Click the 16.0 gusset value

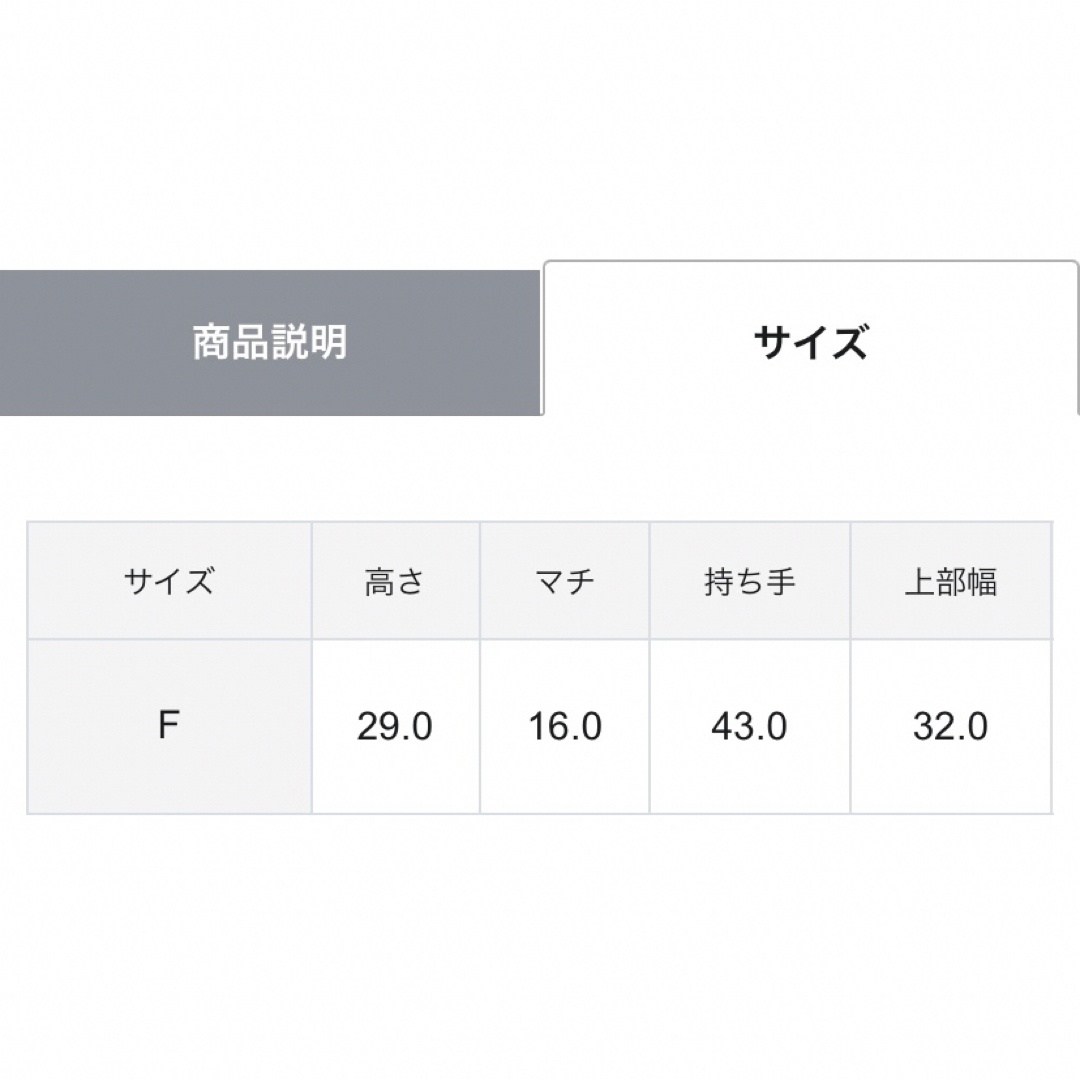click(565, 727)
